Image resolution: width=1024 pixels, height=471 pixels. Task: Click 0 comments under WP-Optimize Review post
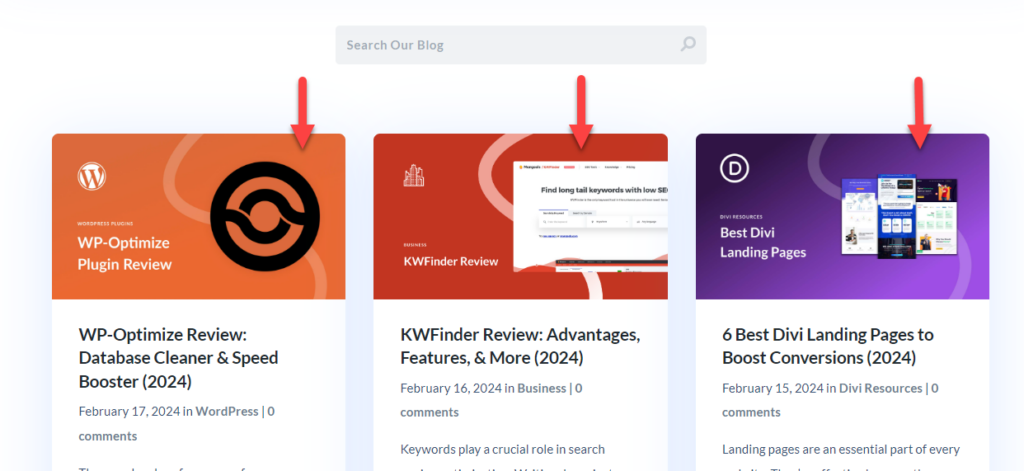pos(176,423)
